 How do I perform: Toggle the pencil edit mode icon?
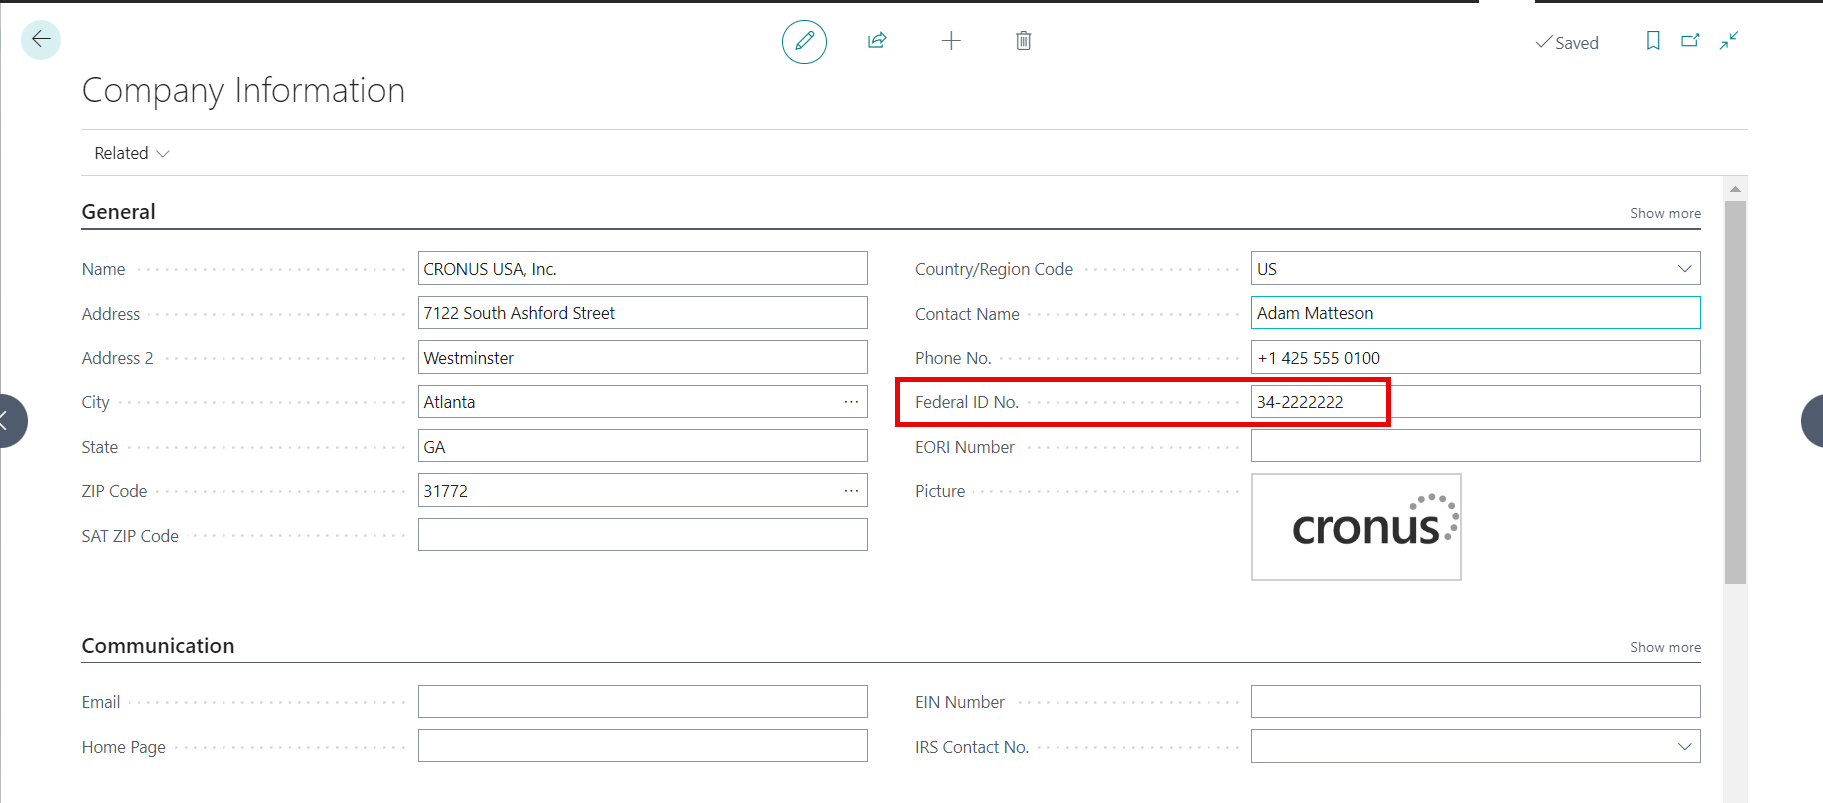point(804,42)
